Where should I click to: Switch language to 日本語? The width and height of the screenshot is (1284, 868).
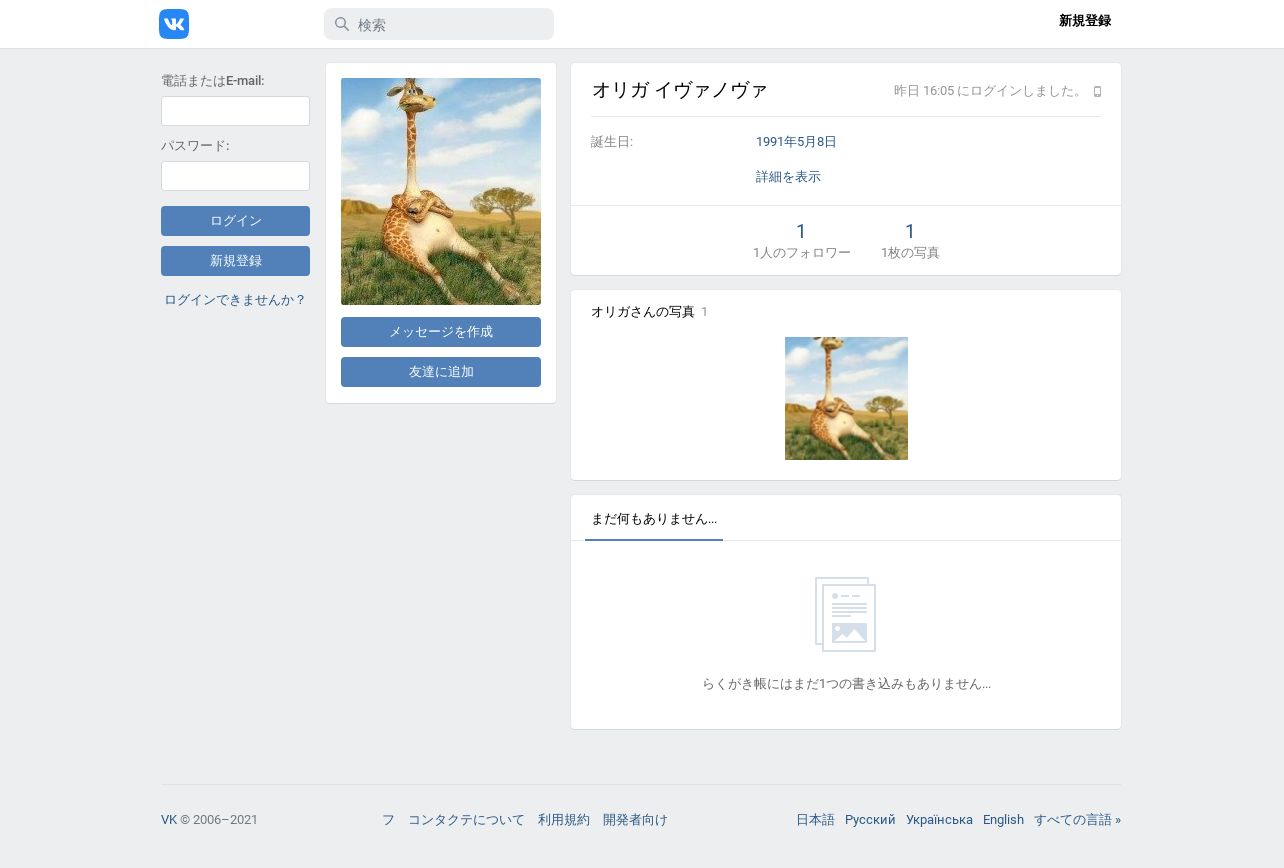[815, 820]
